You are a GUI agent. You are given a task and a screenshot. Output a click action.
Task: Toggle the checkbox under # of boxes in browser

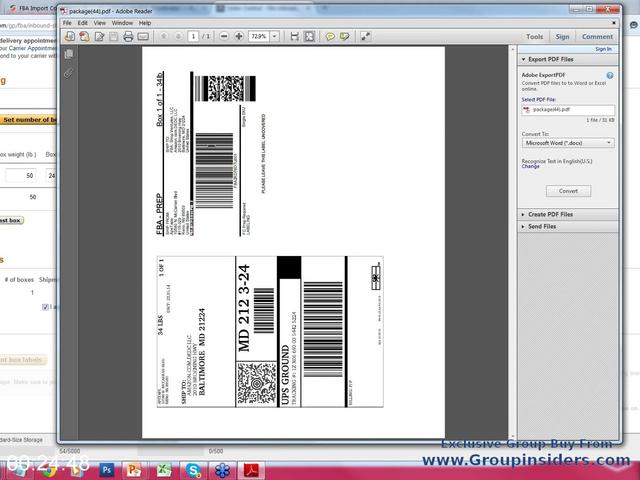(x=45, y=307)
